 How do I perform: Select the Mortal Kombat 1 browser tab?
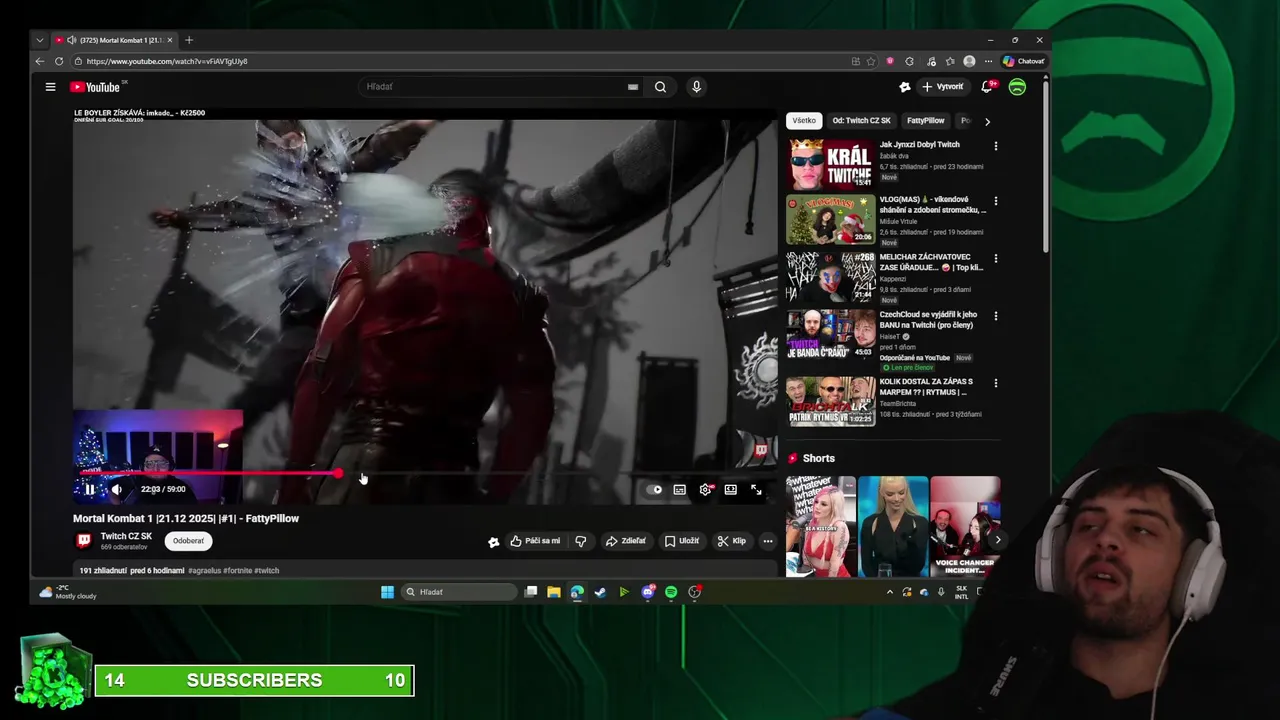click(x=114, y=40)
